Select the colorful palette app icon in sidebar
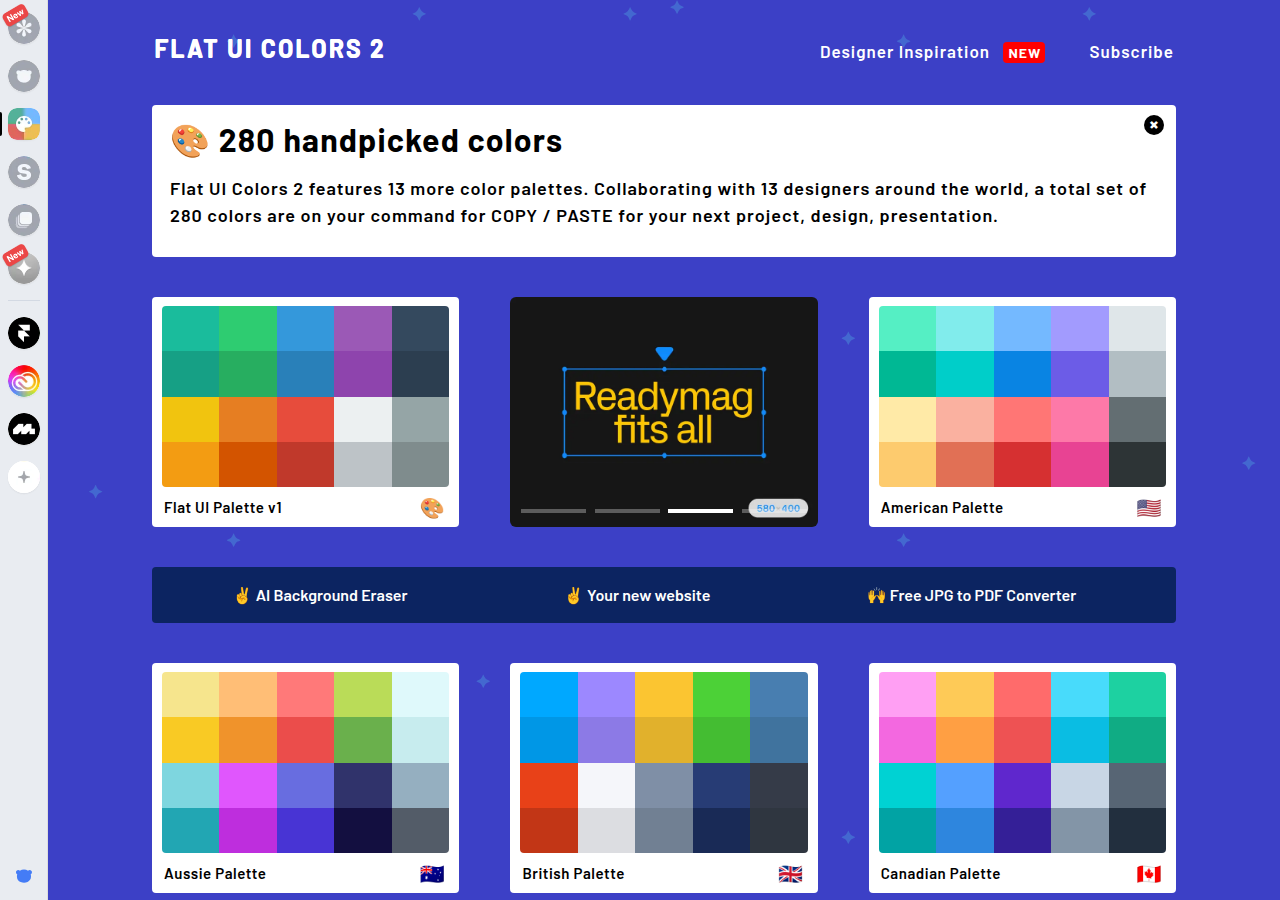Screen dimensions: 1280x900 (x=24, y=124)
